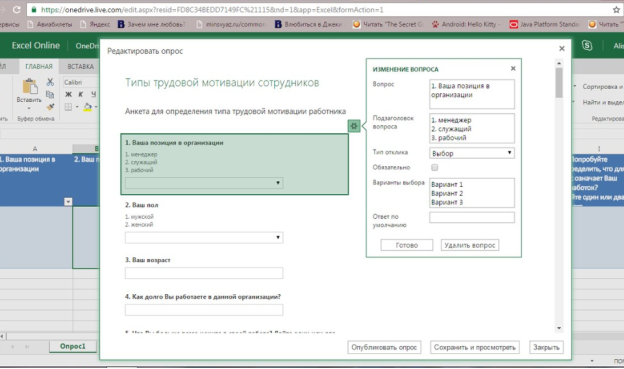The height and width of the screenshot is (369, 624).
Task: Click the survey dialog scrollbar up arrow
Action: [559, 63]
